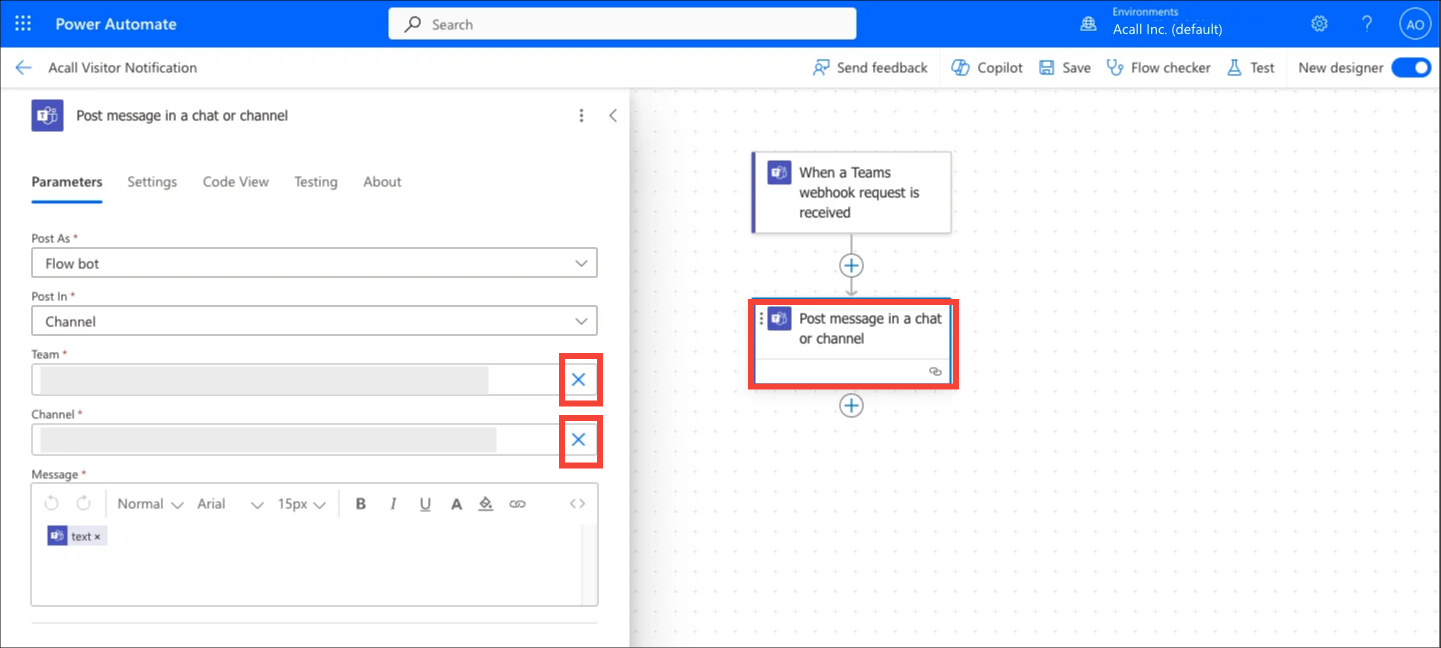Click in the top Search box
1441x648 pixels.
pos(622,24)
